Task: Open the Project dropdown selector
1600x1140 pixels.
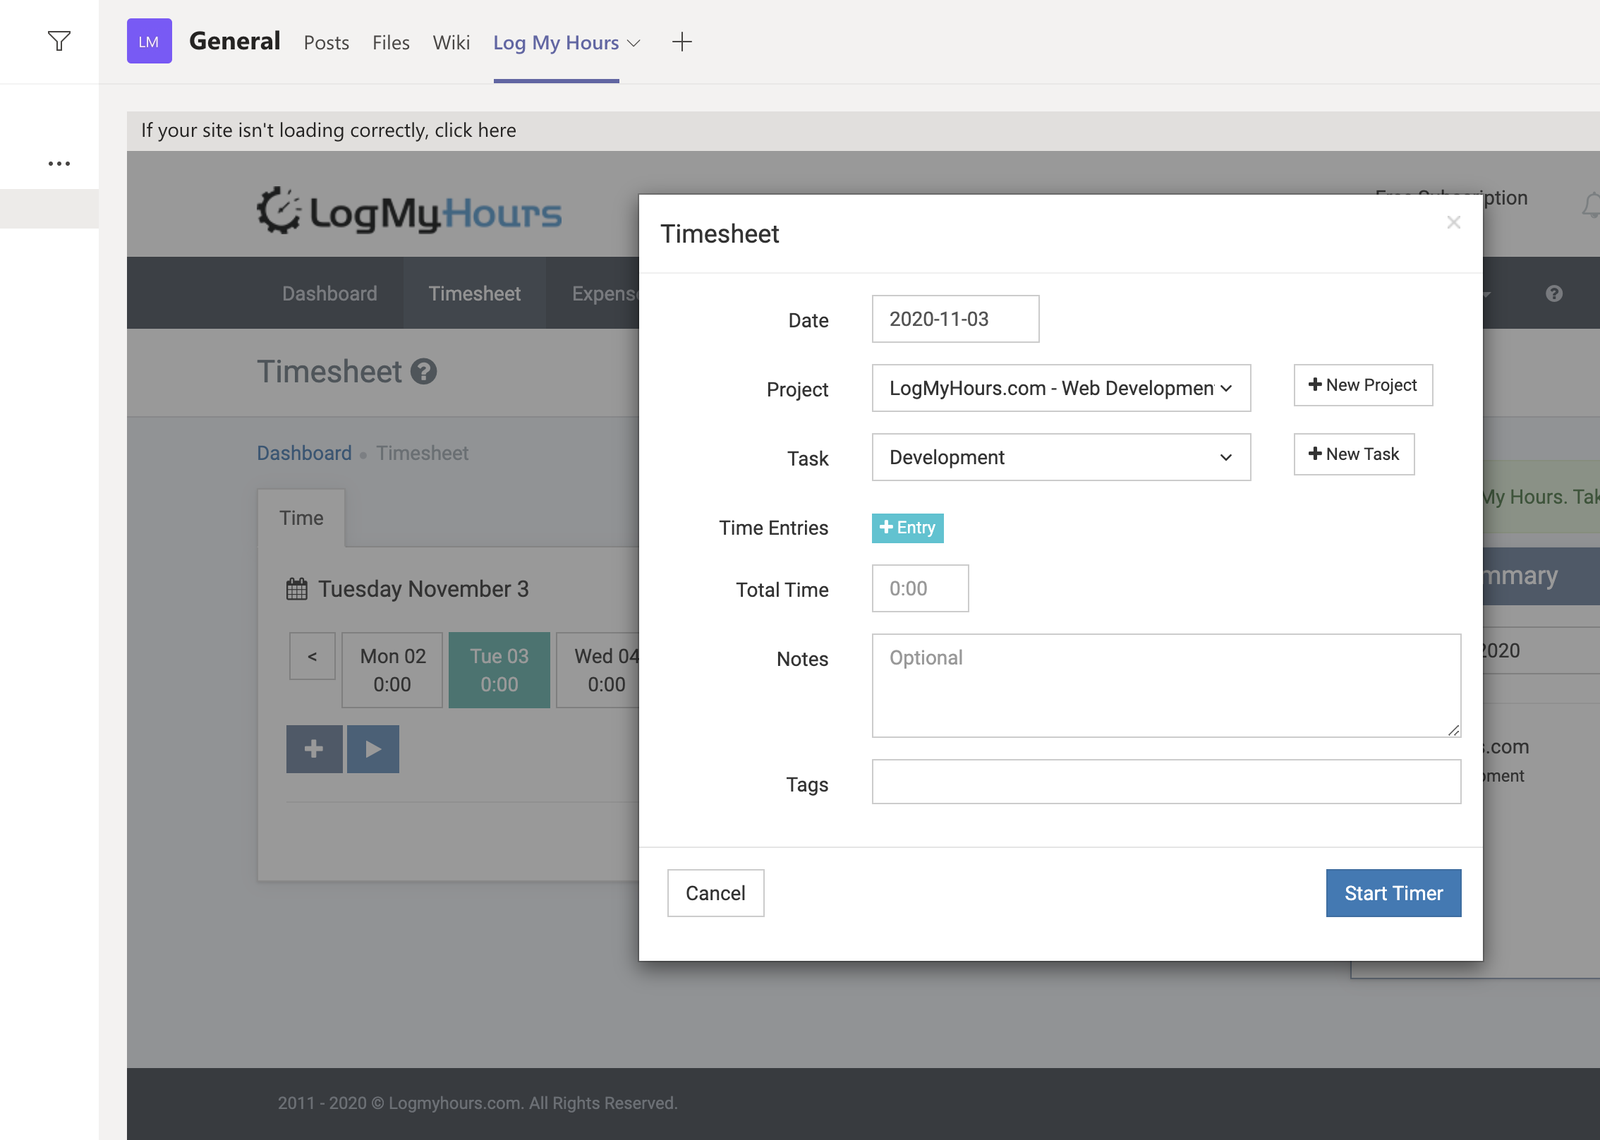Action: tap(1060, 388)
